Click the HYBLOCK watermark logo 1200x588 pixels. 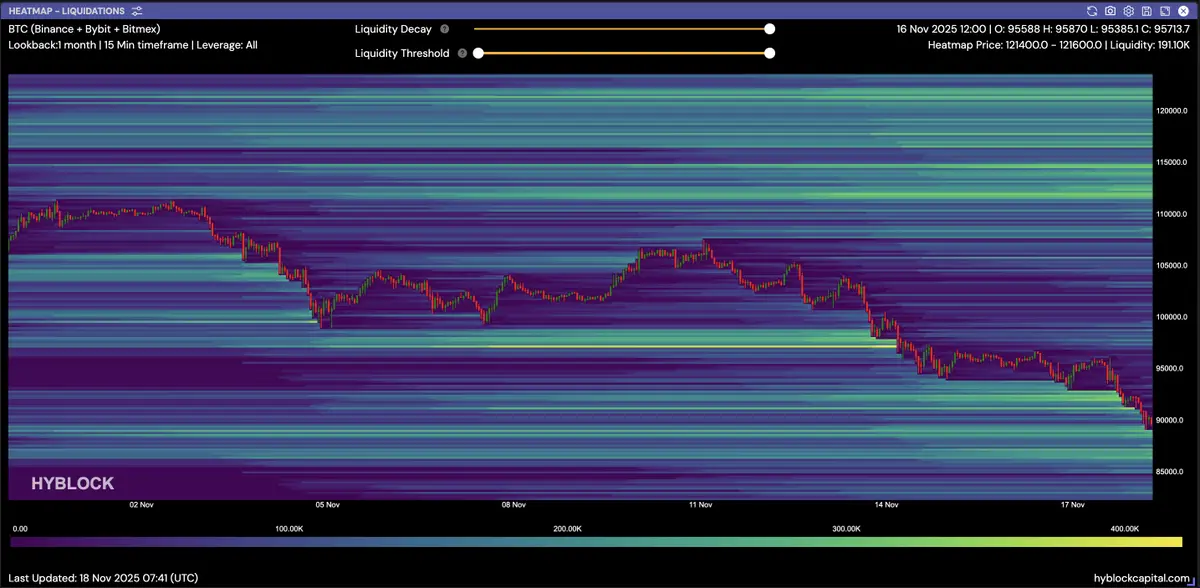pyautogui.click(x=72, y=484)
